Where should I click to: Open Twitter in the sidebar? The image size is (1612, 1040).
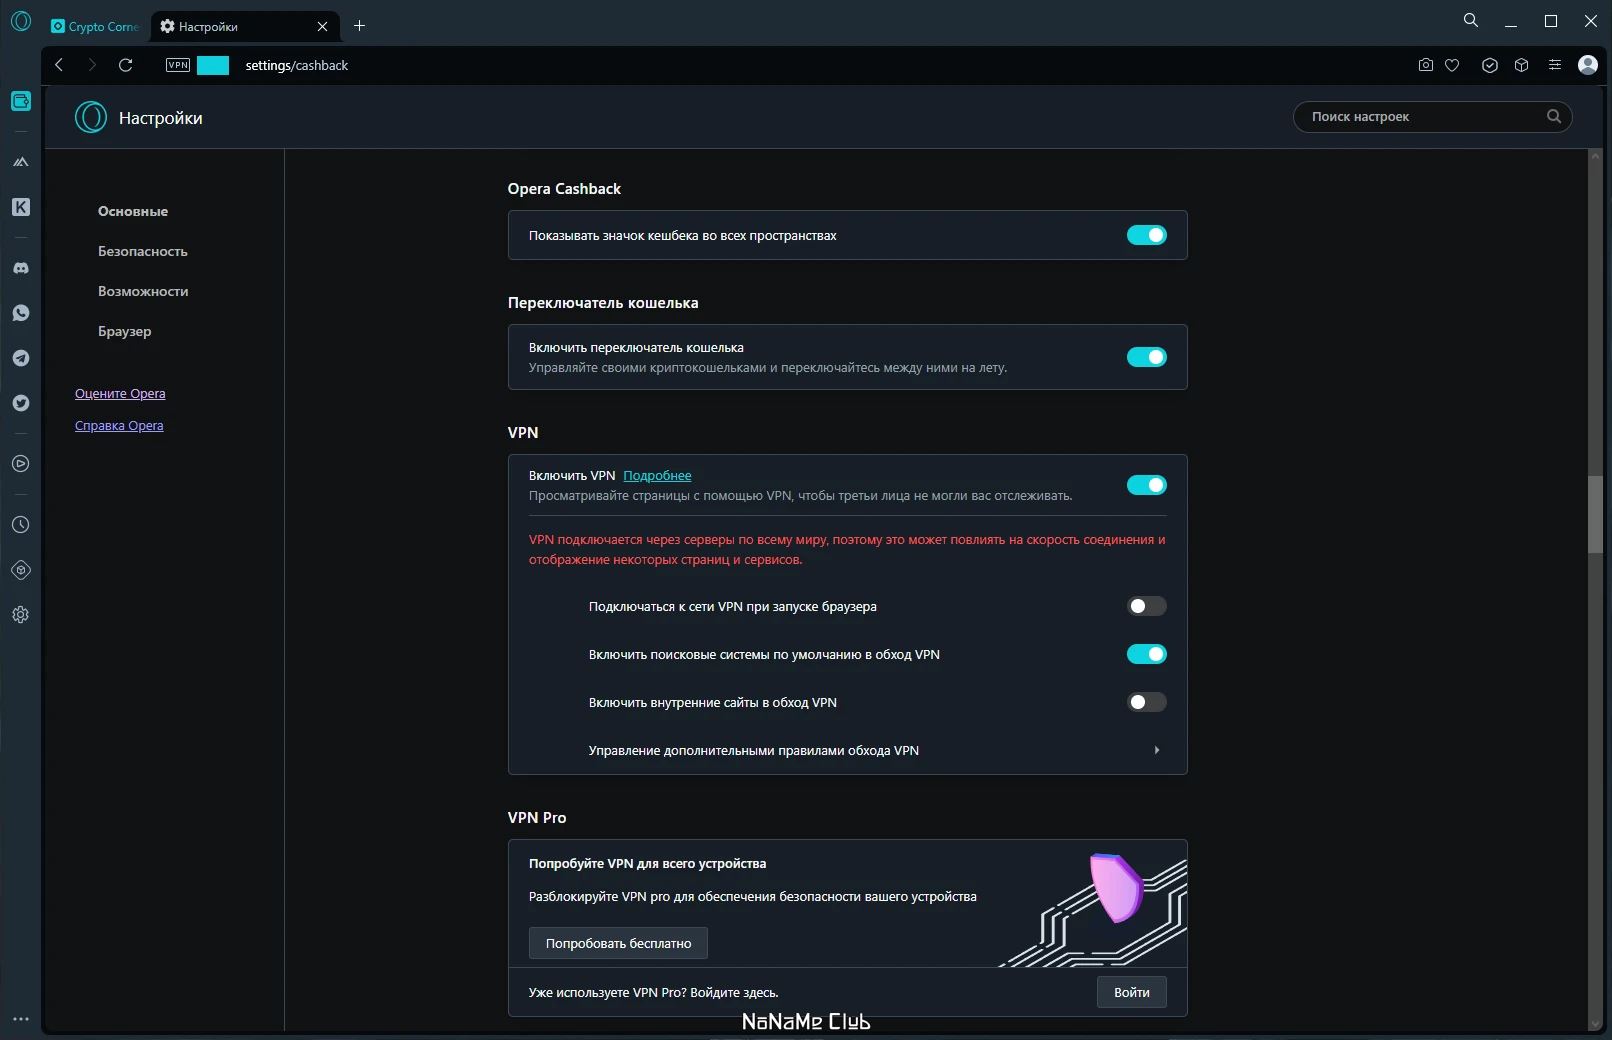pyautogui.click(x=21, y=403)
